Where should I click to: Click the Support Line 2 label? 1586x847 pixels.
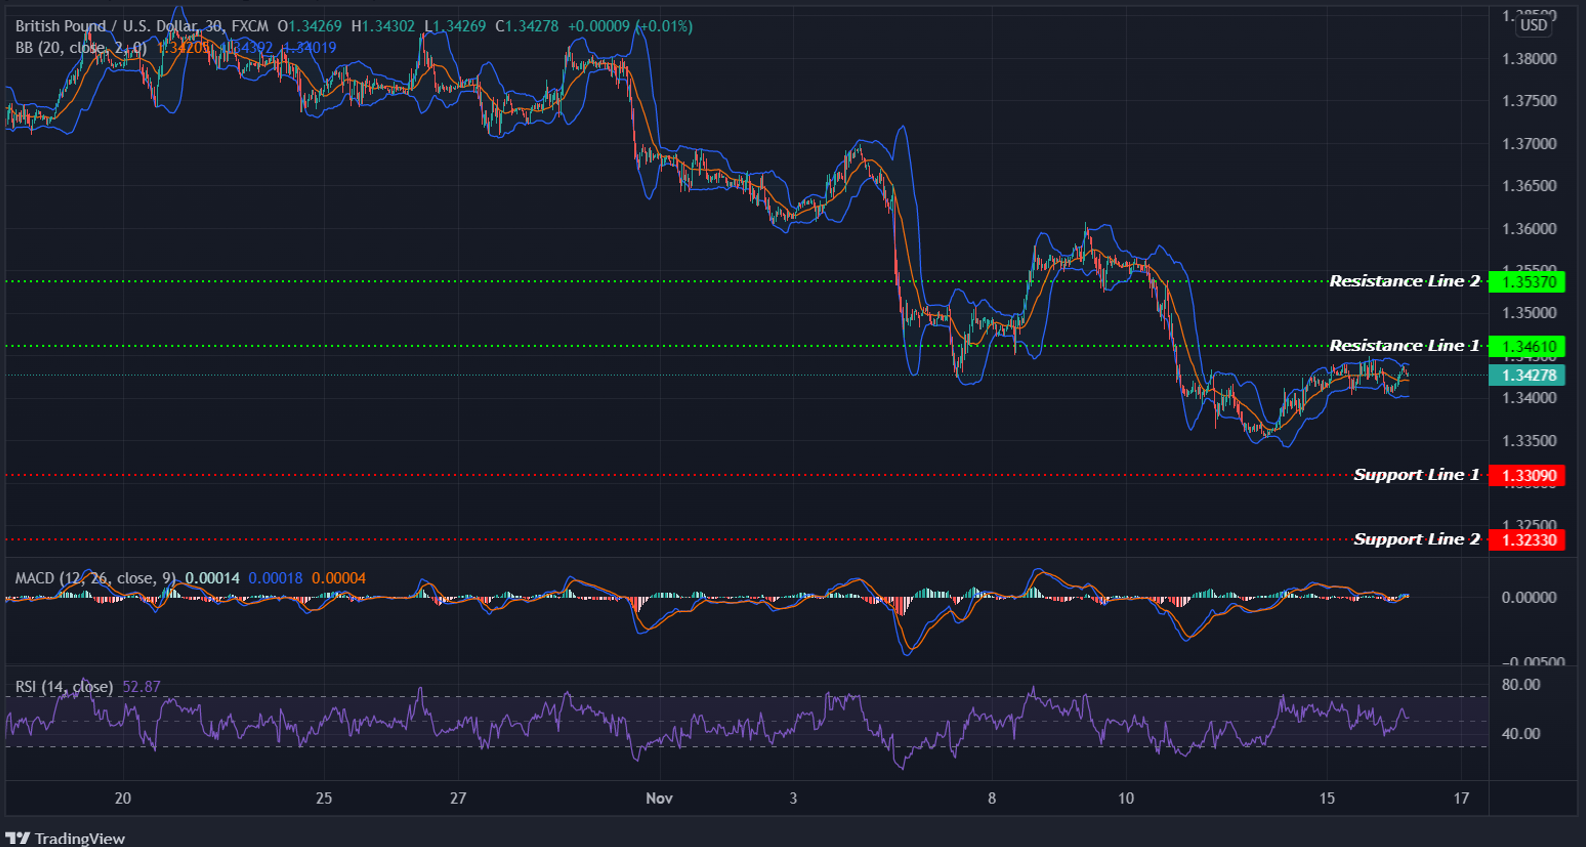pos(1416,539)
